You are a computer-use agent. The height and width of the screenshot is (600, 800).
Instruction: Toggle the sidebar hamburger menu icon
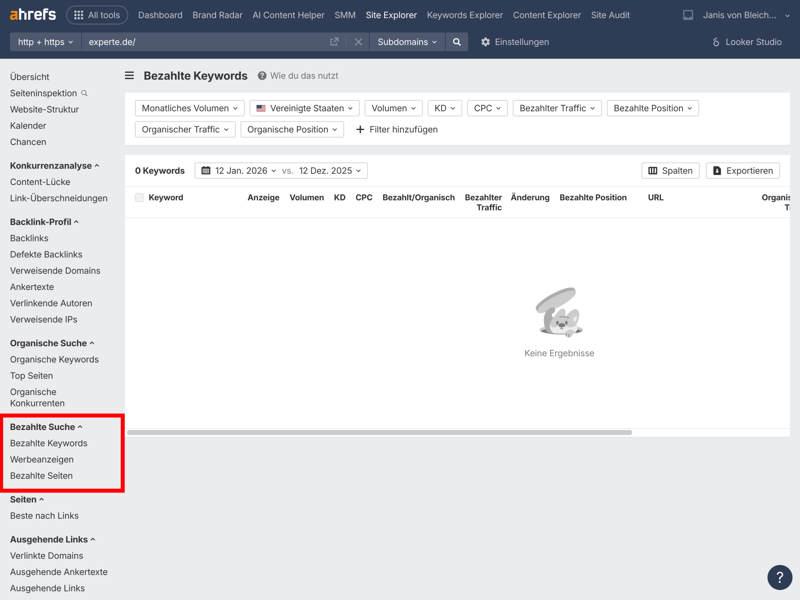[129, 76]
